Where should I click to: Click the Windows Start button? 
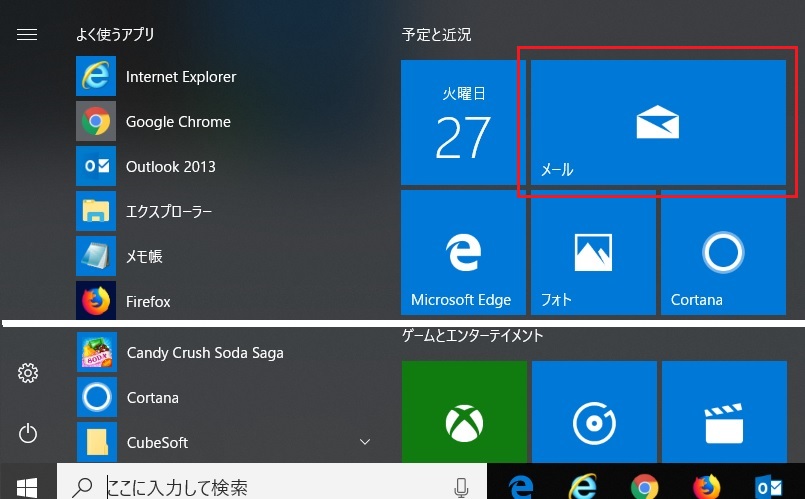pos(27,486)
